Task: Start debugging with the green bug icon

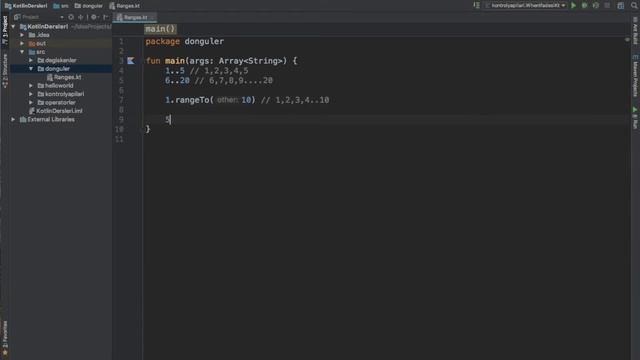Action: (x=584, y=6)
